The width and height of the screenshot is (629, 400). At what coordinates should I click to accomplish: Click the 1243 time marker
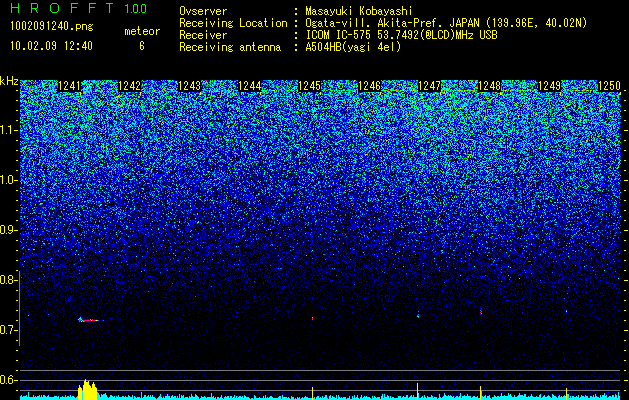(x=189, y=86)
